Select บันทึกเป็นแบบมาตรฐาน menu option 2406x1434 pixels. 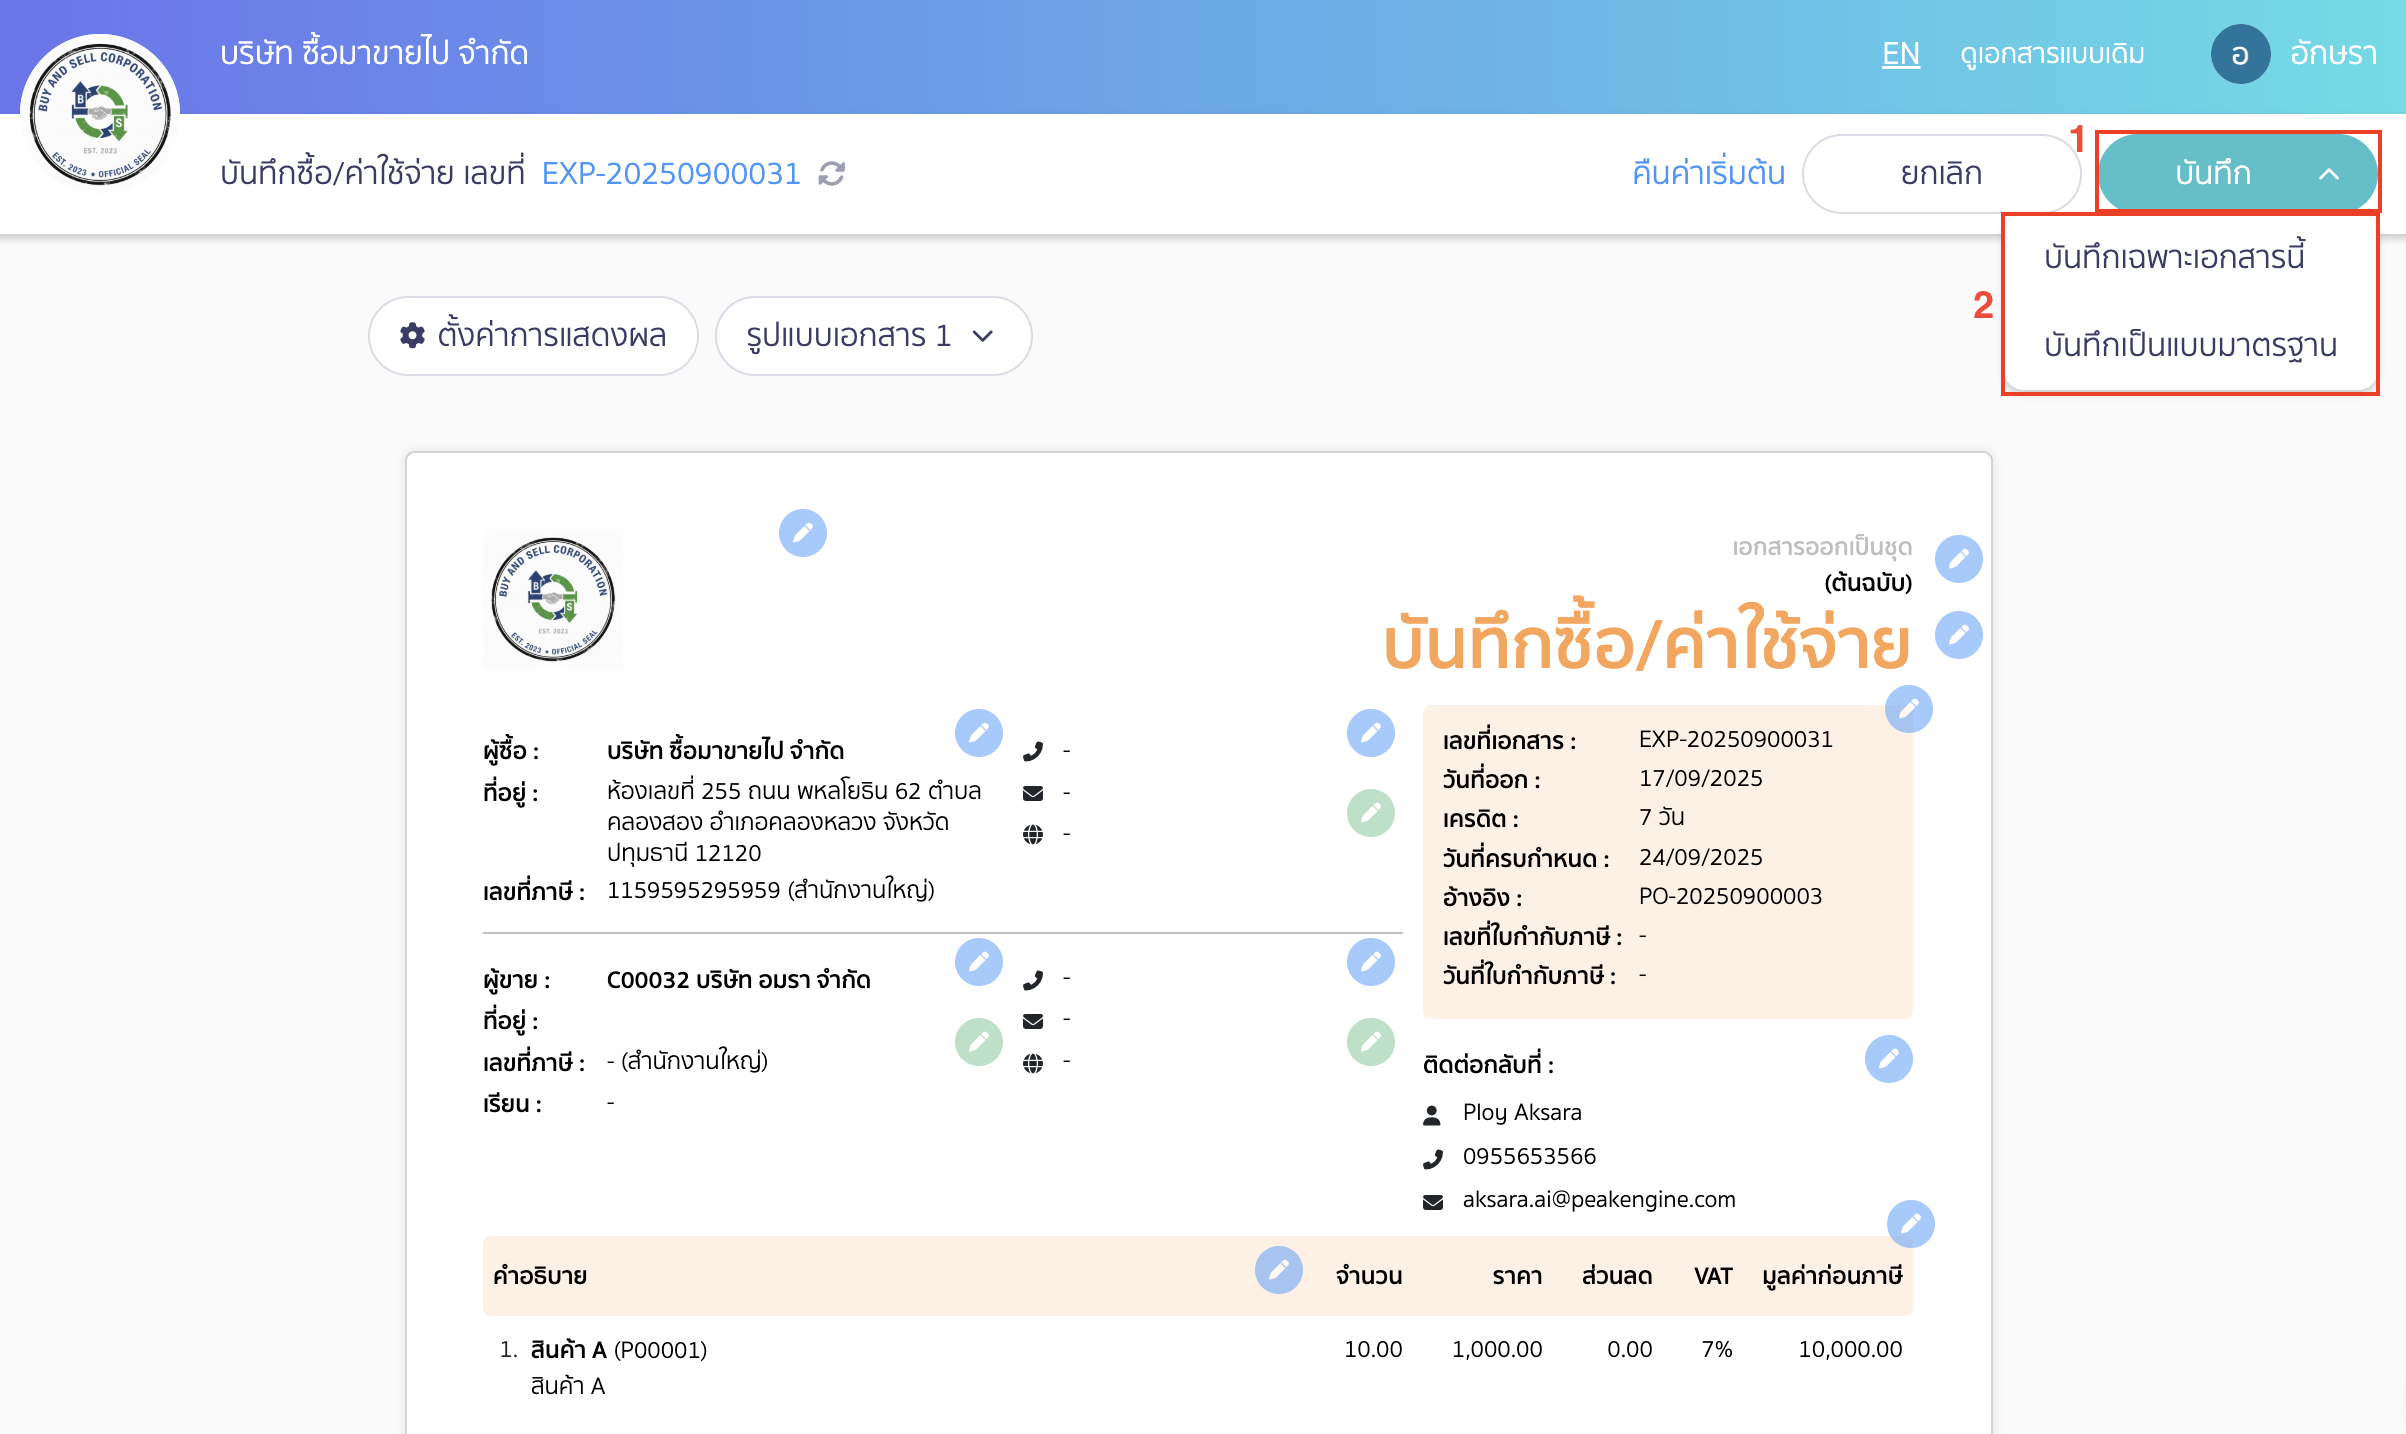click(x=2190, y=345)
